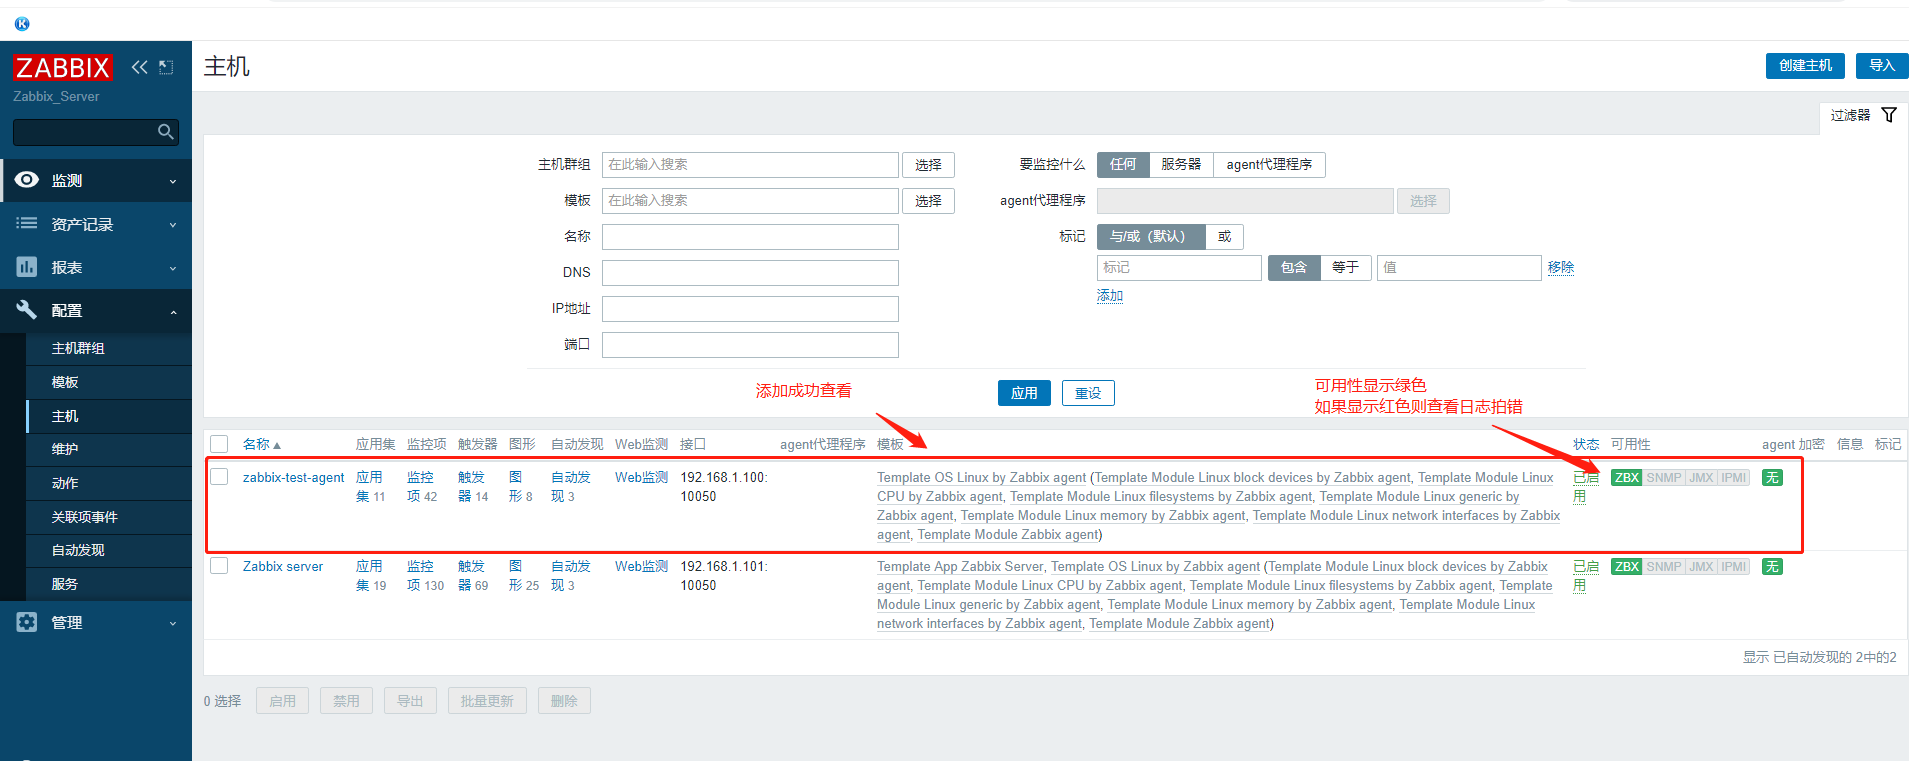Reset the filter with 重设 button
This screenshot has width=1909, height=761.
point(1088,393)
